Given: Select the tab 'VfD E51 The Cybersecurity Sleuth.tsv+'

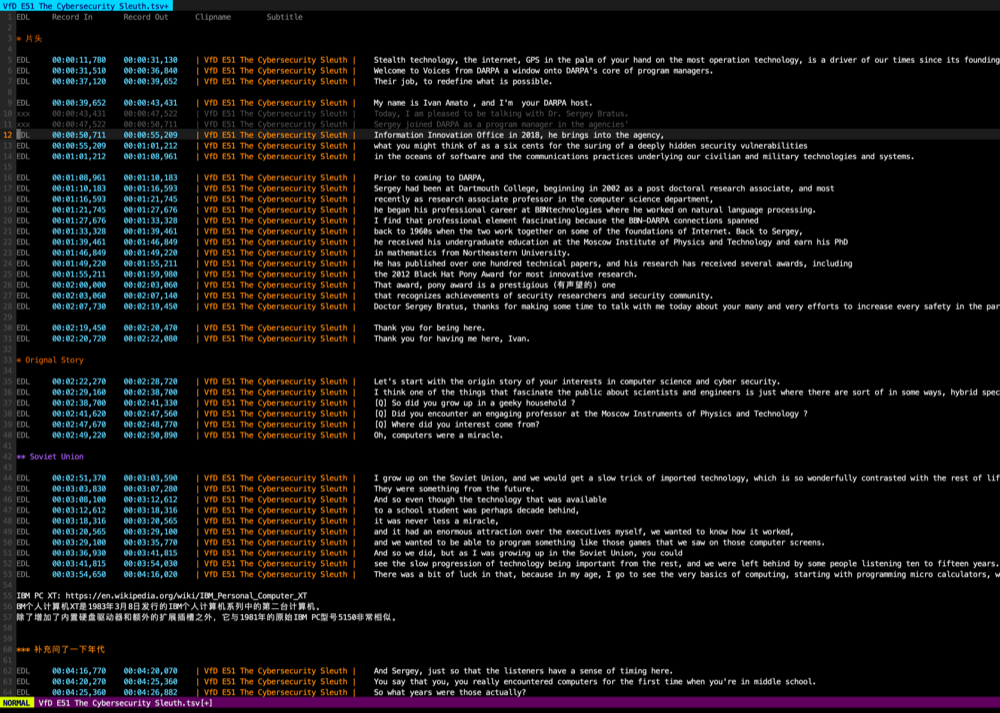Looking at the screenshot, I should [x=86, y=6].
